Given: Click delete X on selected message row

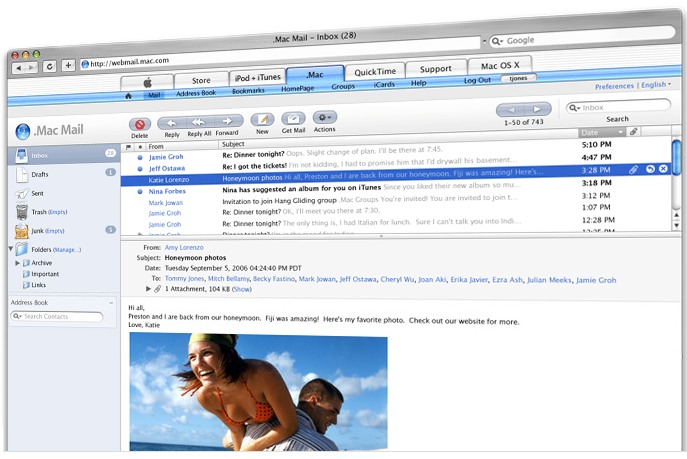Looking at the screenshot, I should pyautogui.click(x=663, y=168).
